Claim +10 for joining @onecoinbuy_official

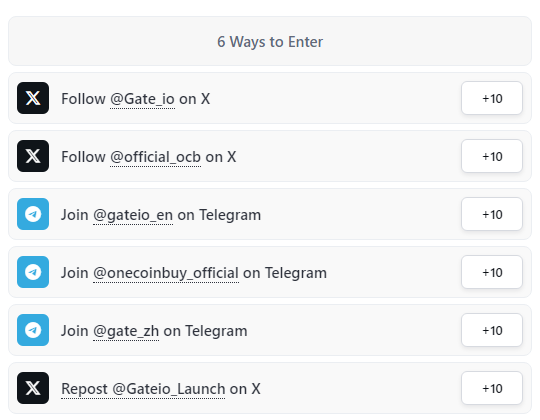click(x=492, y=272)
